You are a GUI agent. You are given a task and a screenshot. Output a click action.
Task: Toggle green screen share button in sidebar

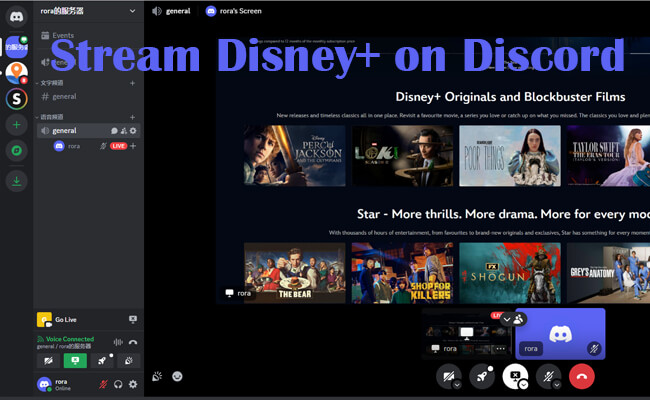point(75,361)
